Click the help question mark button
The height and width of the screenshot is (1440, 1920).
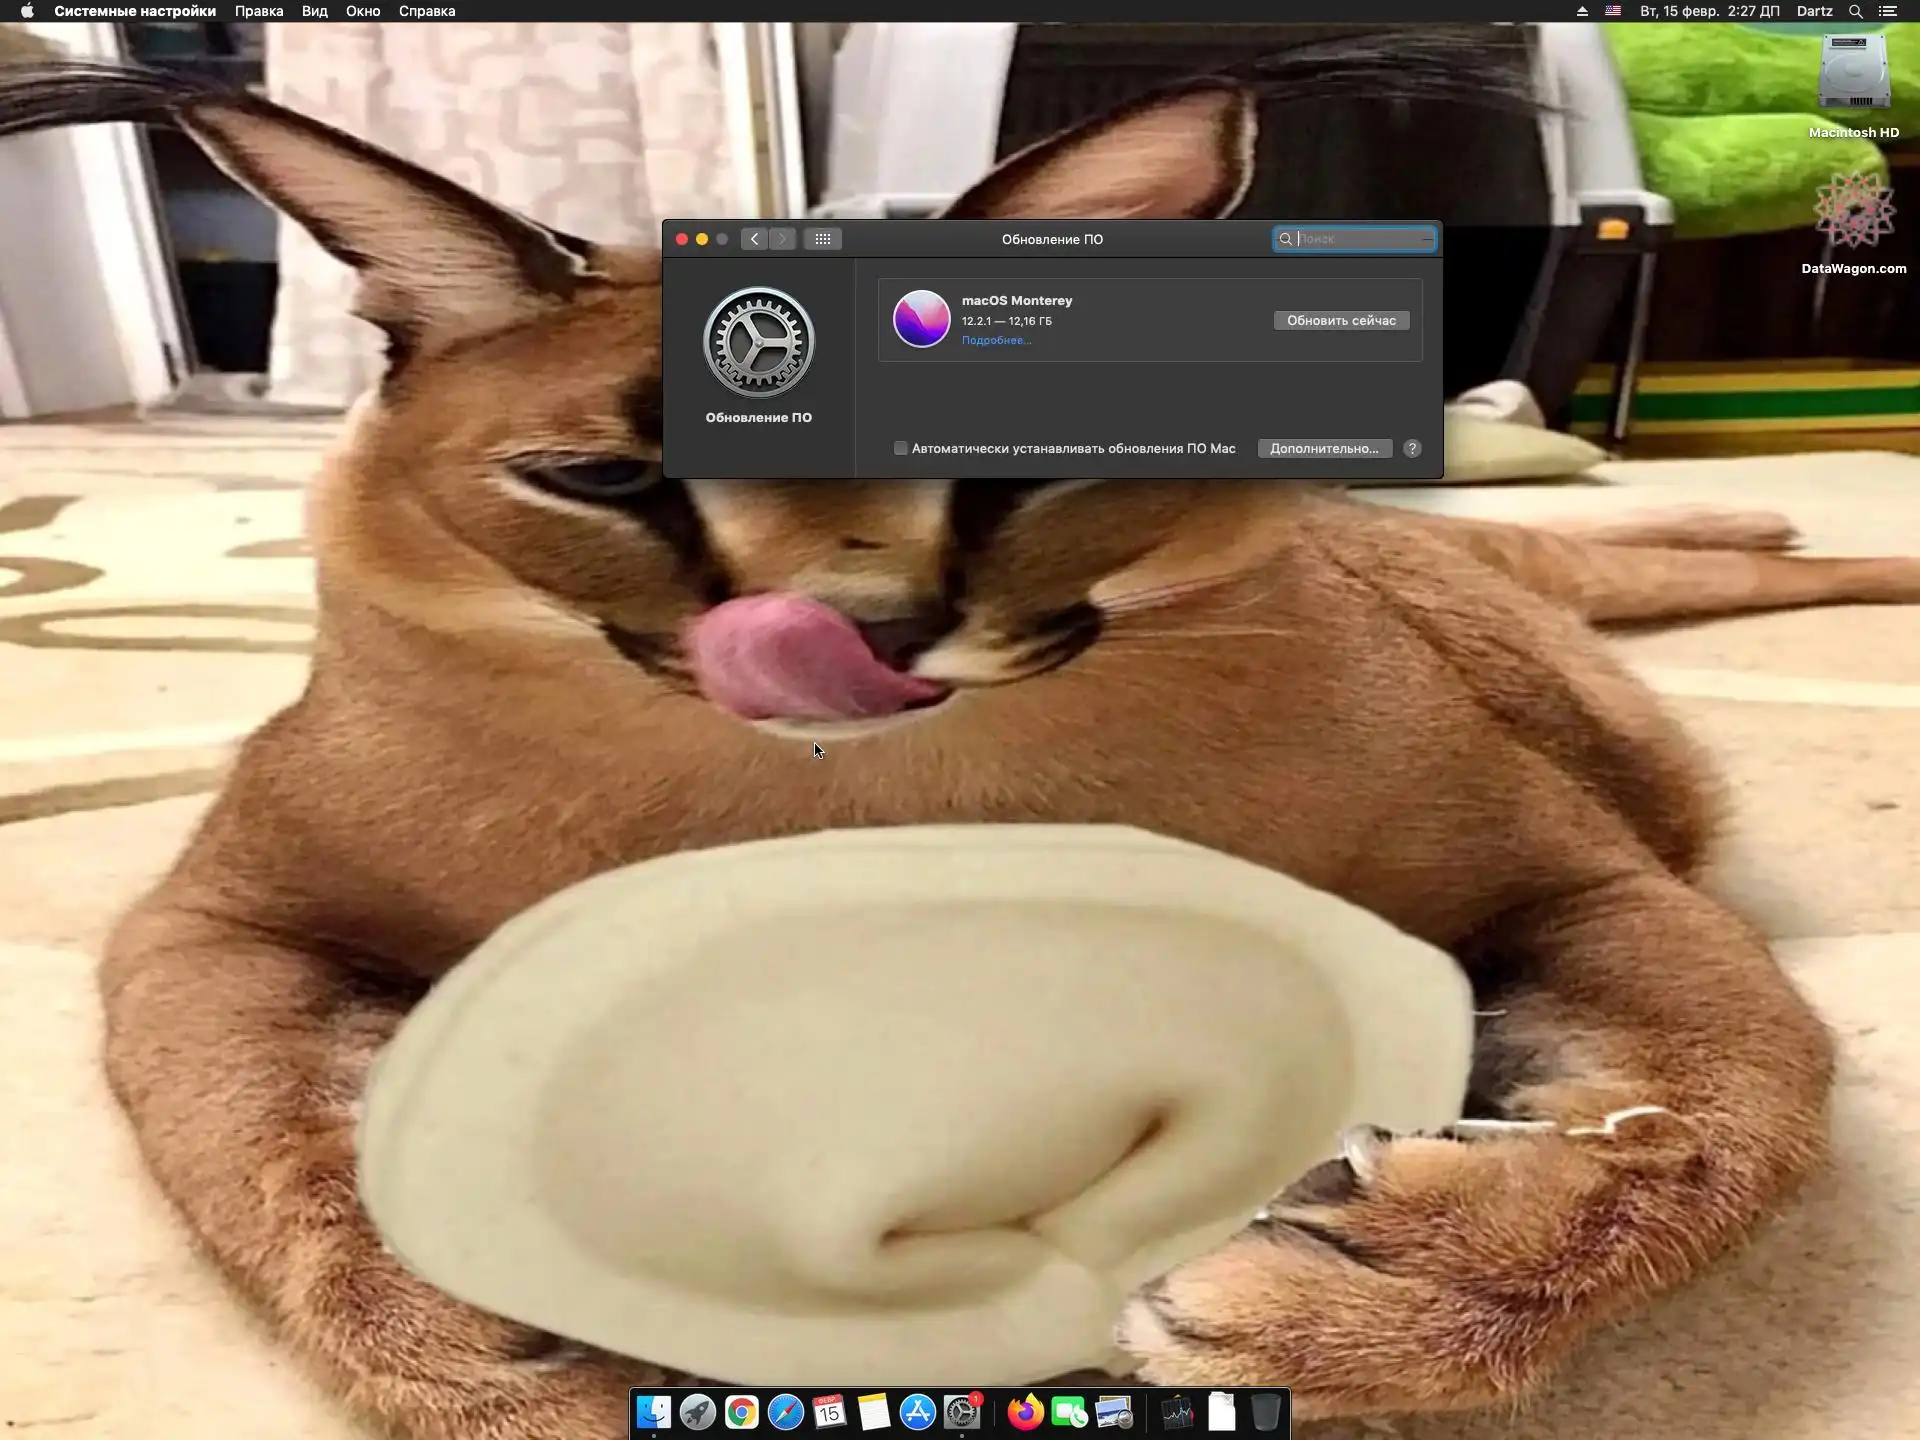[1412, 448]
